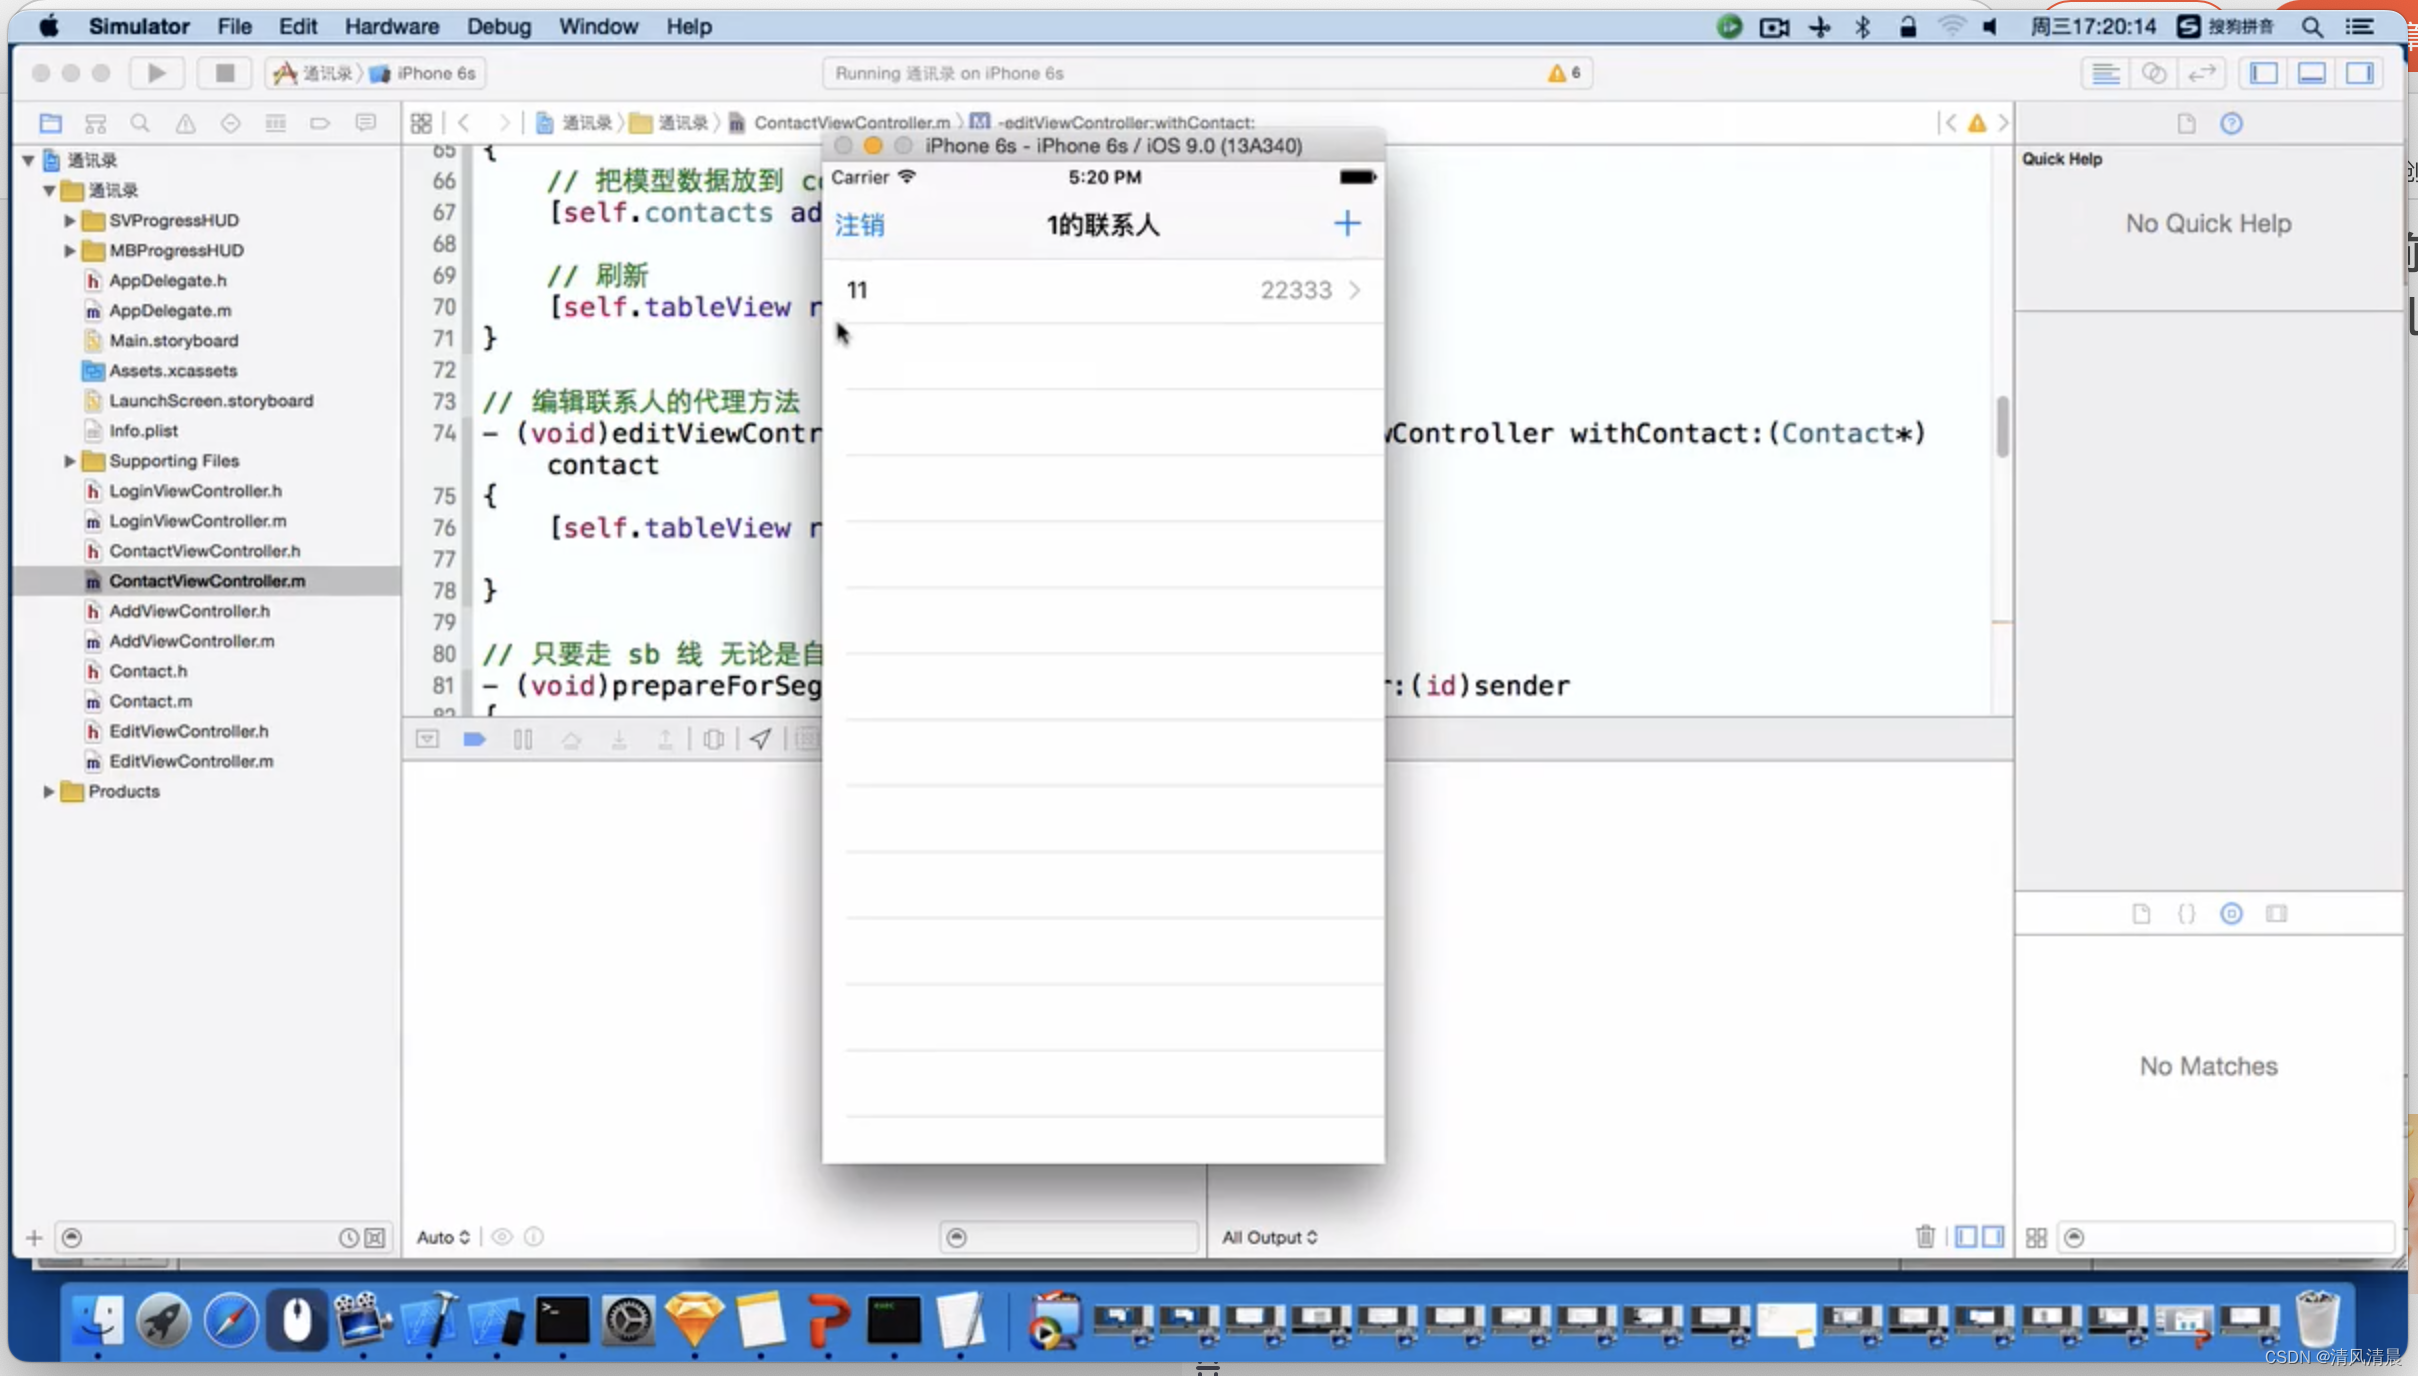Click the '+' button to add contact
This screenshot has height=1376, width=2418.
tap(1348, 222)
